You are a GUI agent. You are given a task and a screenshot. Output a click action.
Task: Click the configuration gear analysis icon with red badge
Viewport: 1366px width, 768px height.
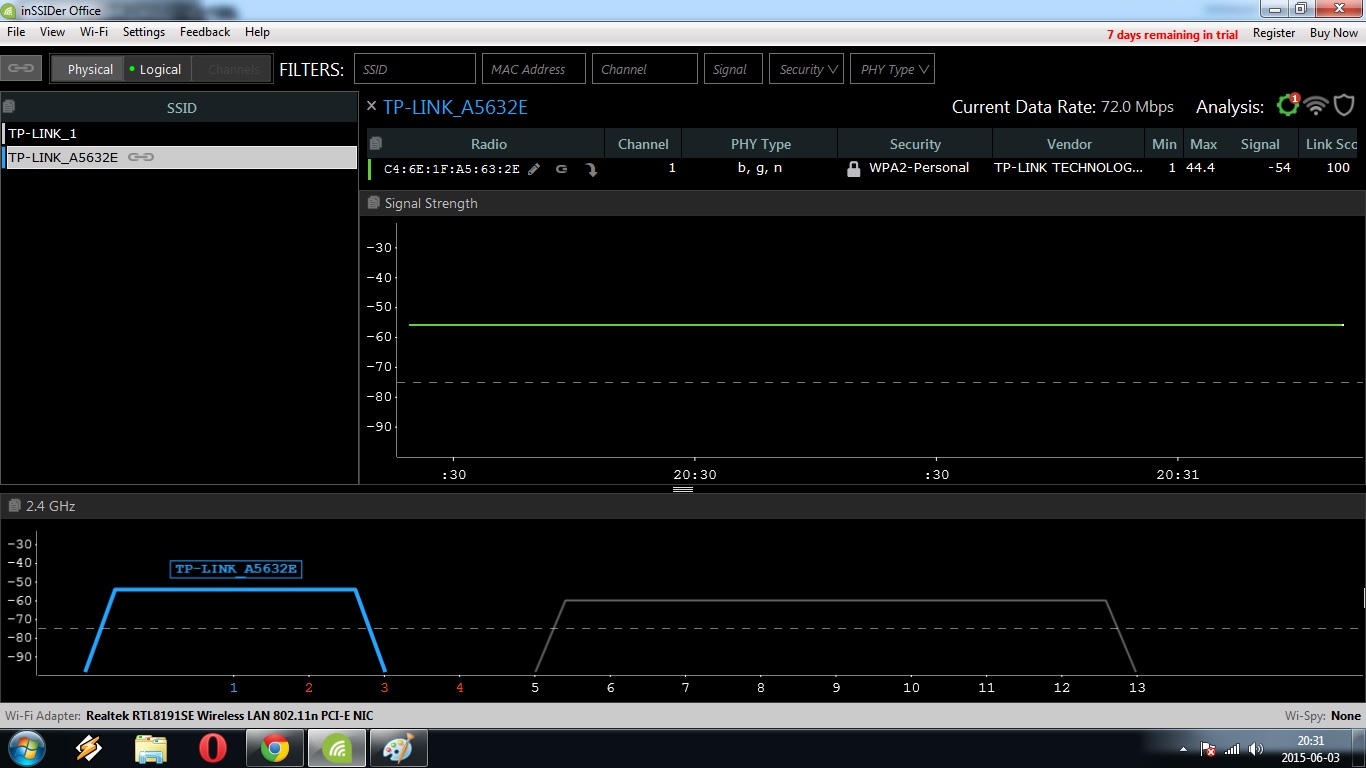1286,106
